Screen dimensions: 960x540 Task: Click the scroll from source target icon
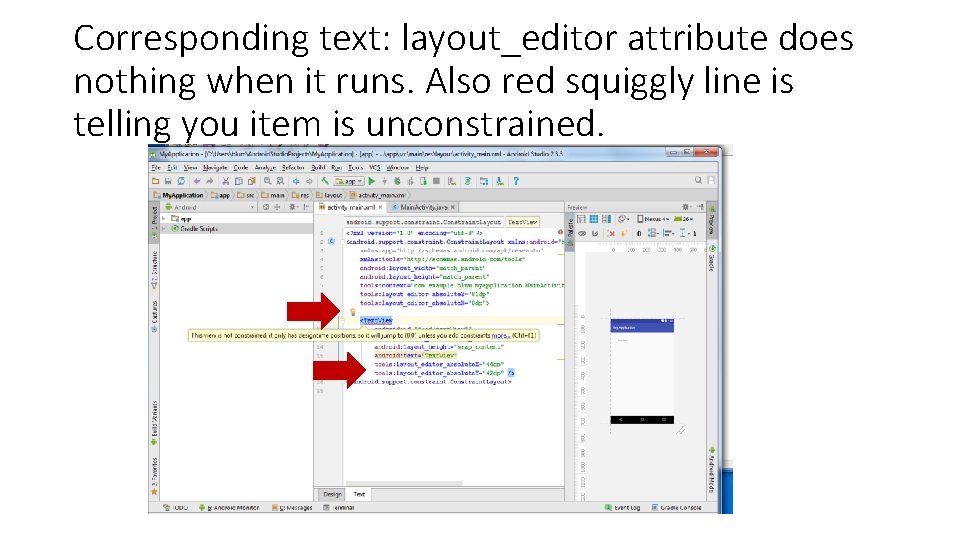click(x=266, y=208)
